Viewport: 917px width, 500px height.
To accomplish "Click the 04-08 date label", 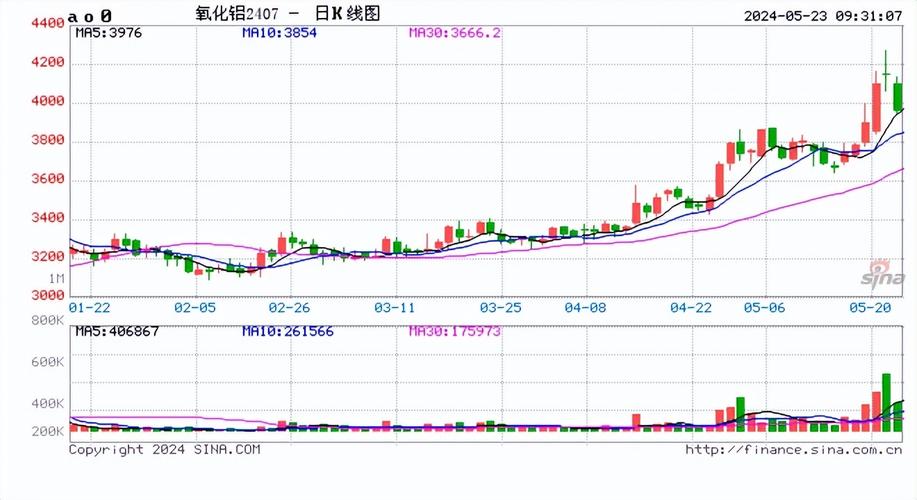I will (585, 308).
